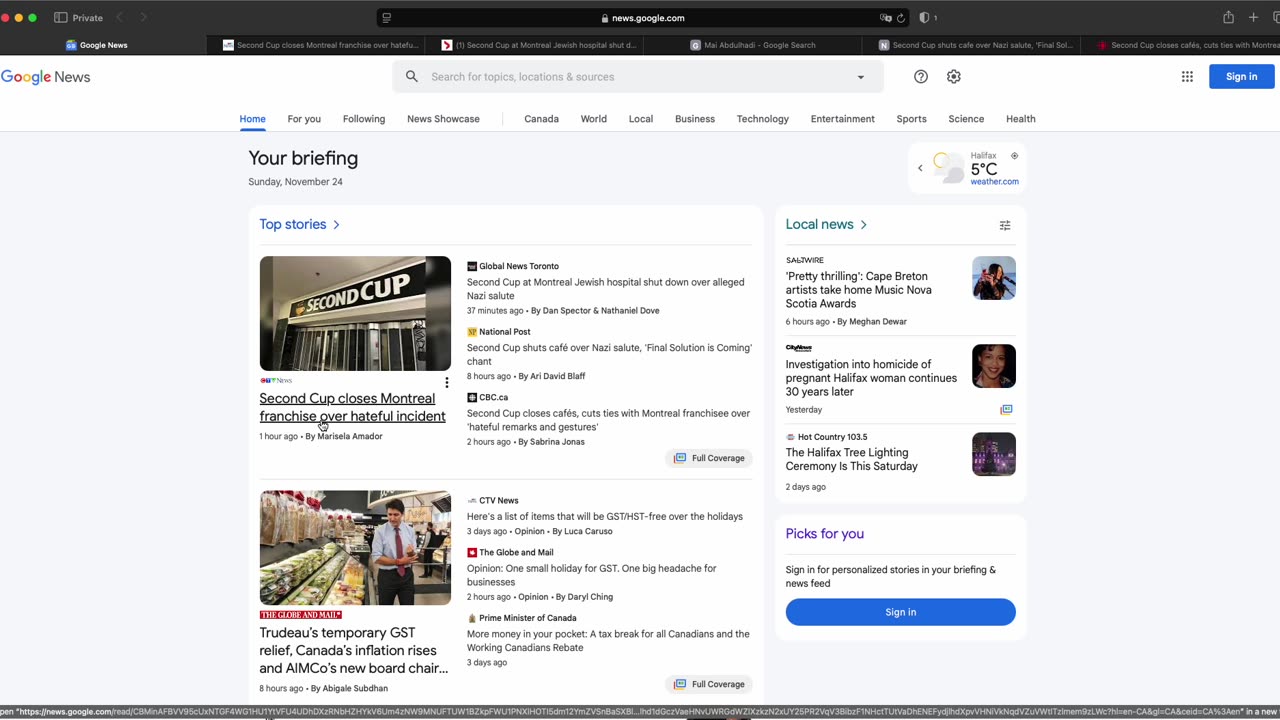Open the Entertainment section
The height and width of the screenshot is (720, 1280).
pos(843,119)
